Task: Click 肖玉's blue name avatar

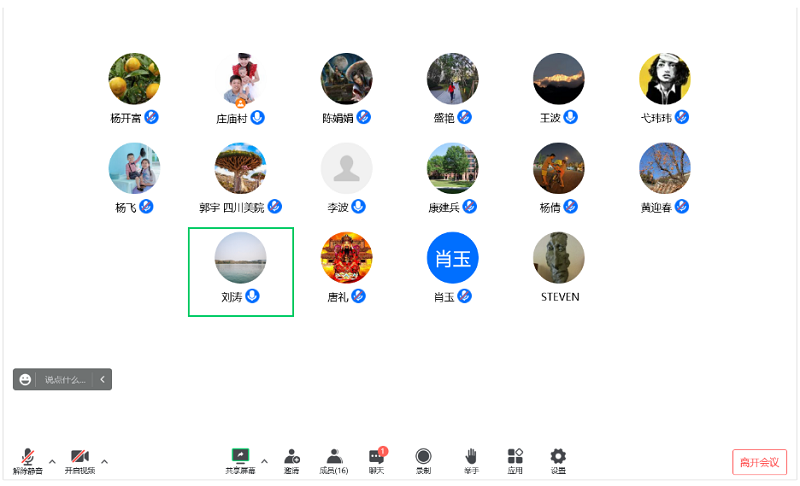Action: tap(452, 258)
